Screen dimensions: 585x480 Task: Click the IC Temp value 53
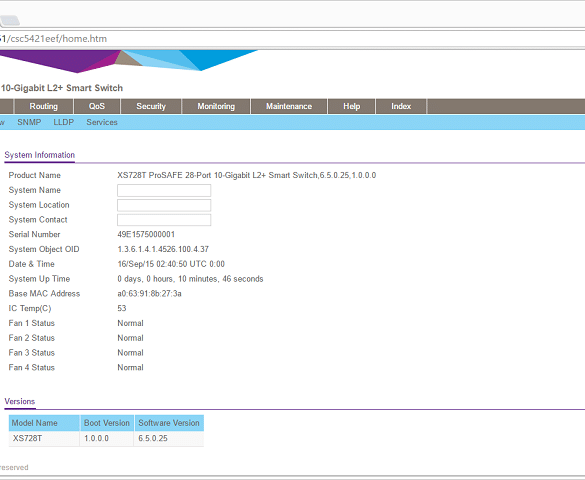122,308
